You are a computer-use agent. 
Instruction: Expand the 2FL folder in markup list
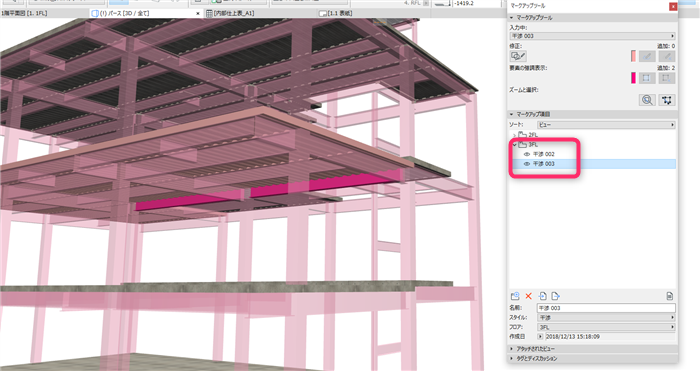[x=514, y=135]
